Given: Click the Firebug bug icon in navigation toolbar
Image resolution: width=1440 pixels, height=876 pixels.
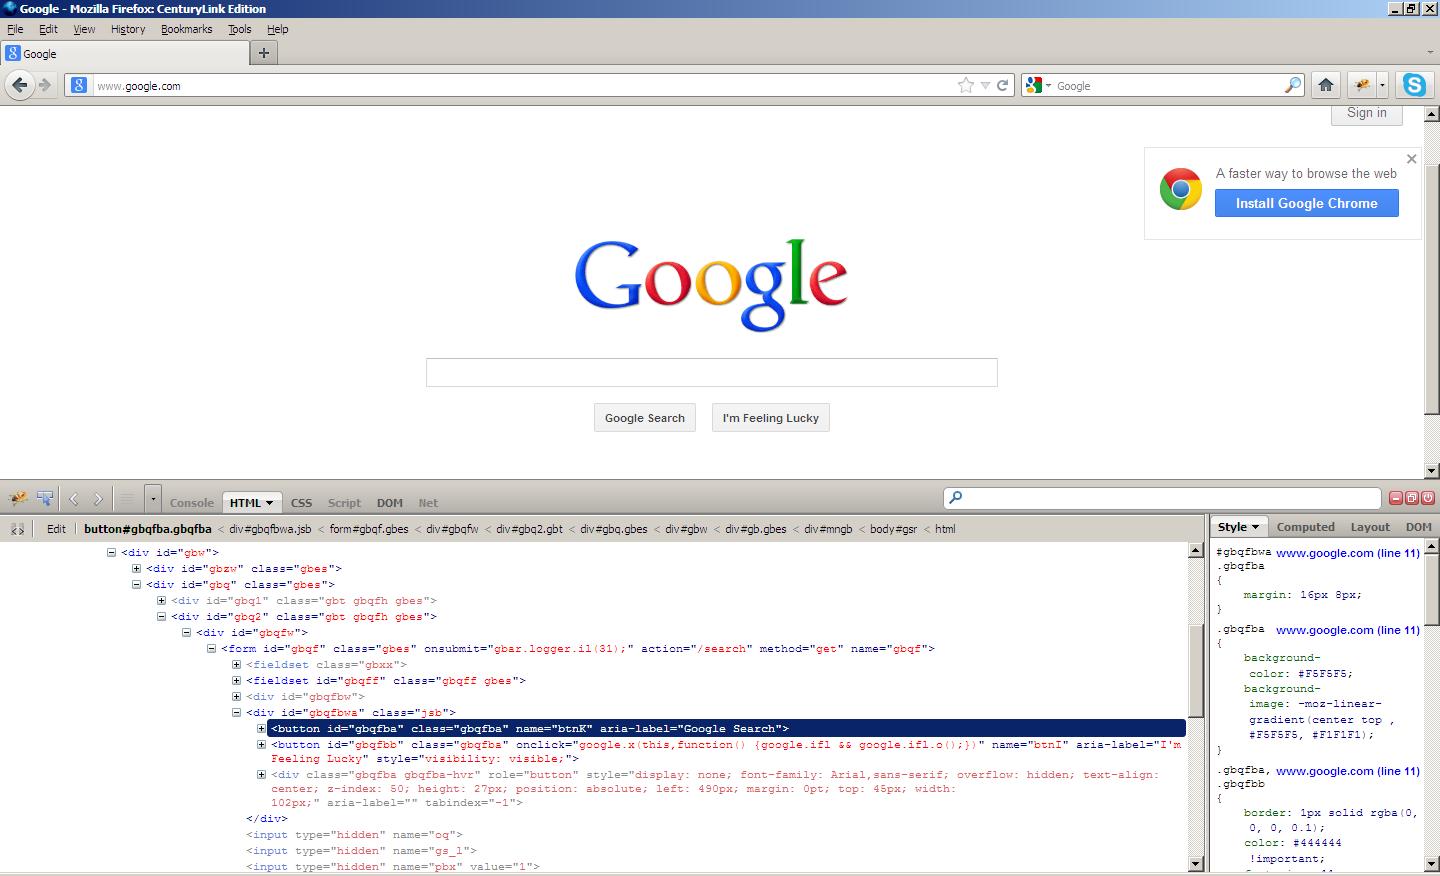Looking at the screenshot, I should point(1362,85).
